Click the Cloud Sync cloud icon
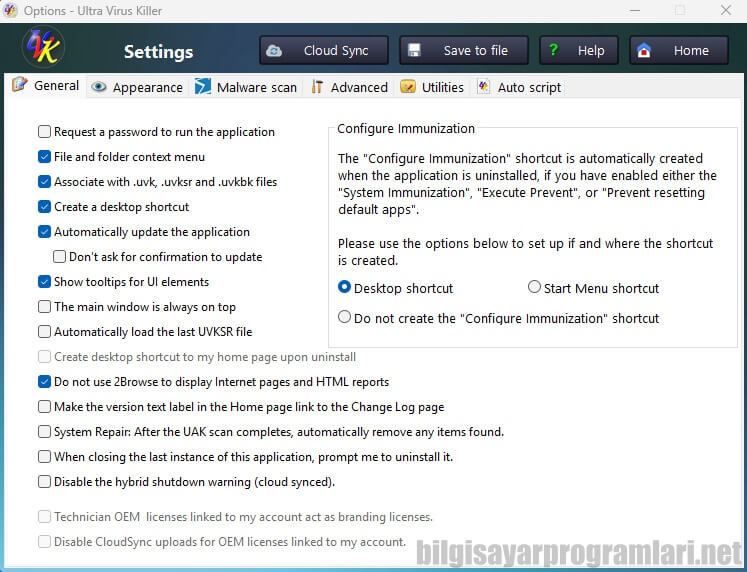 [x=274, y=50]
